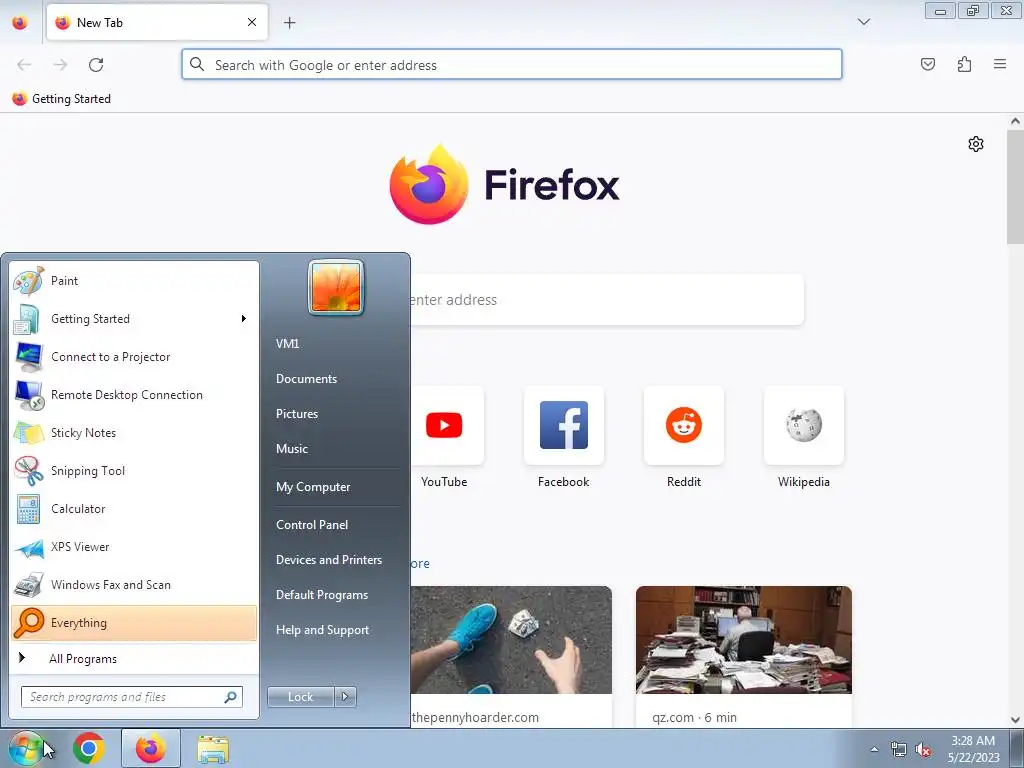Click the user account picture
Screen dimensions: 1024x768
point(336,287)
